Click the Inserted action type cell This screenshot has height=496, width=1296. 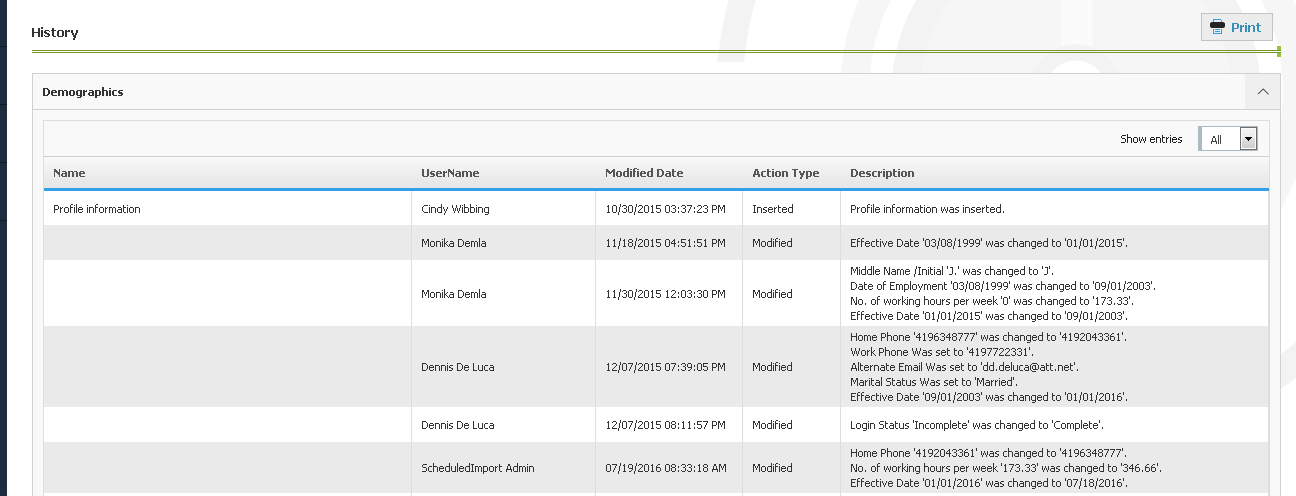coord(772,209)
